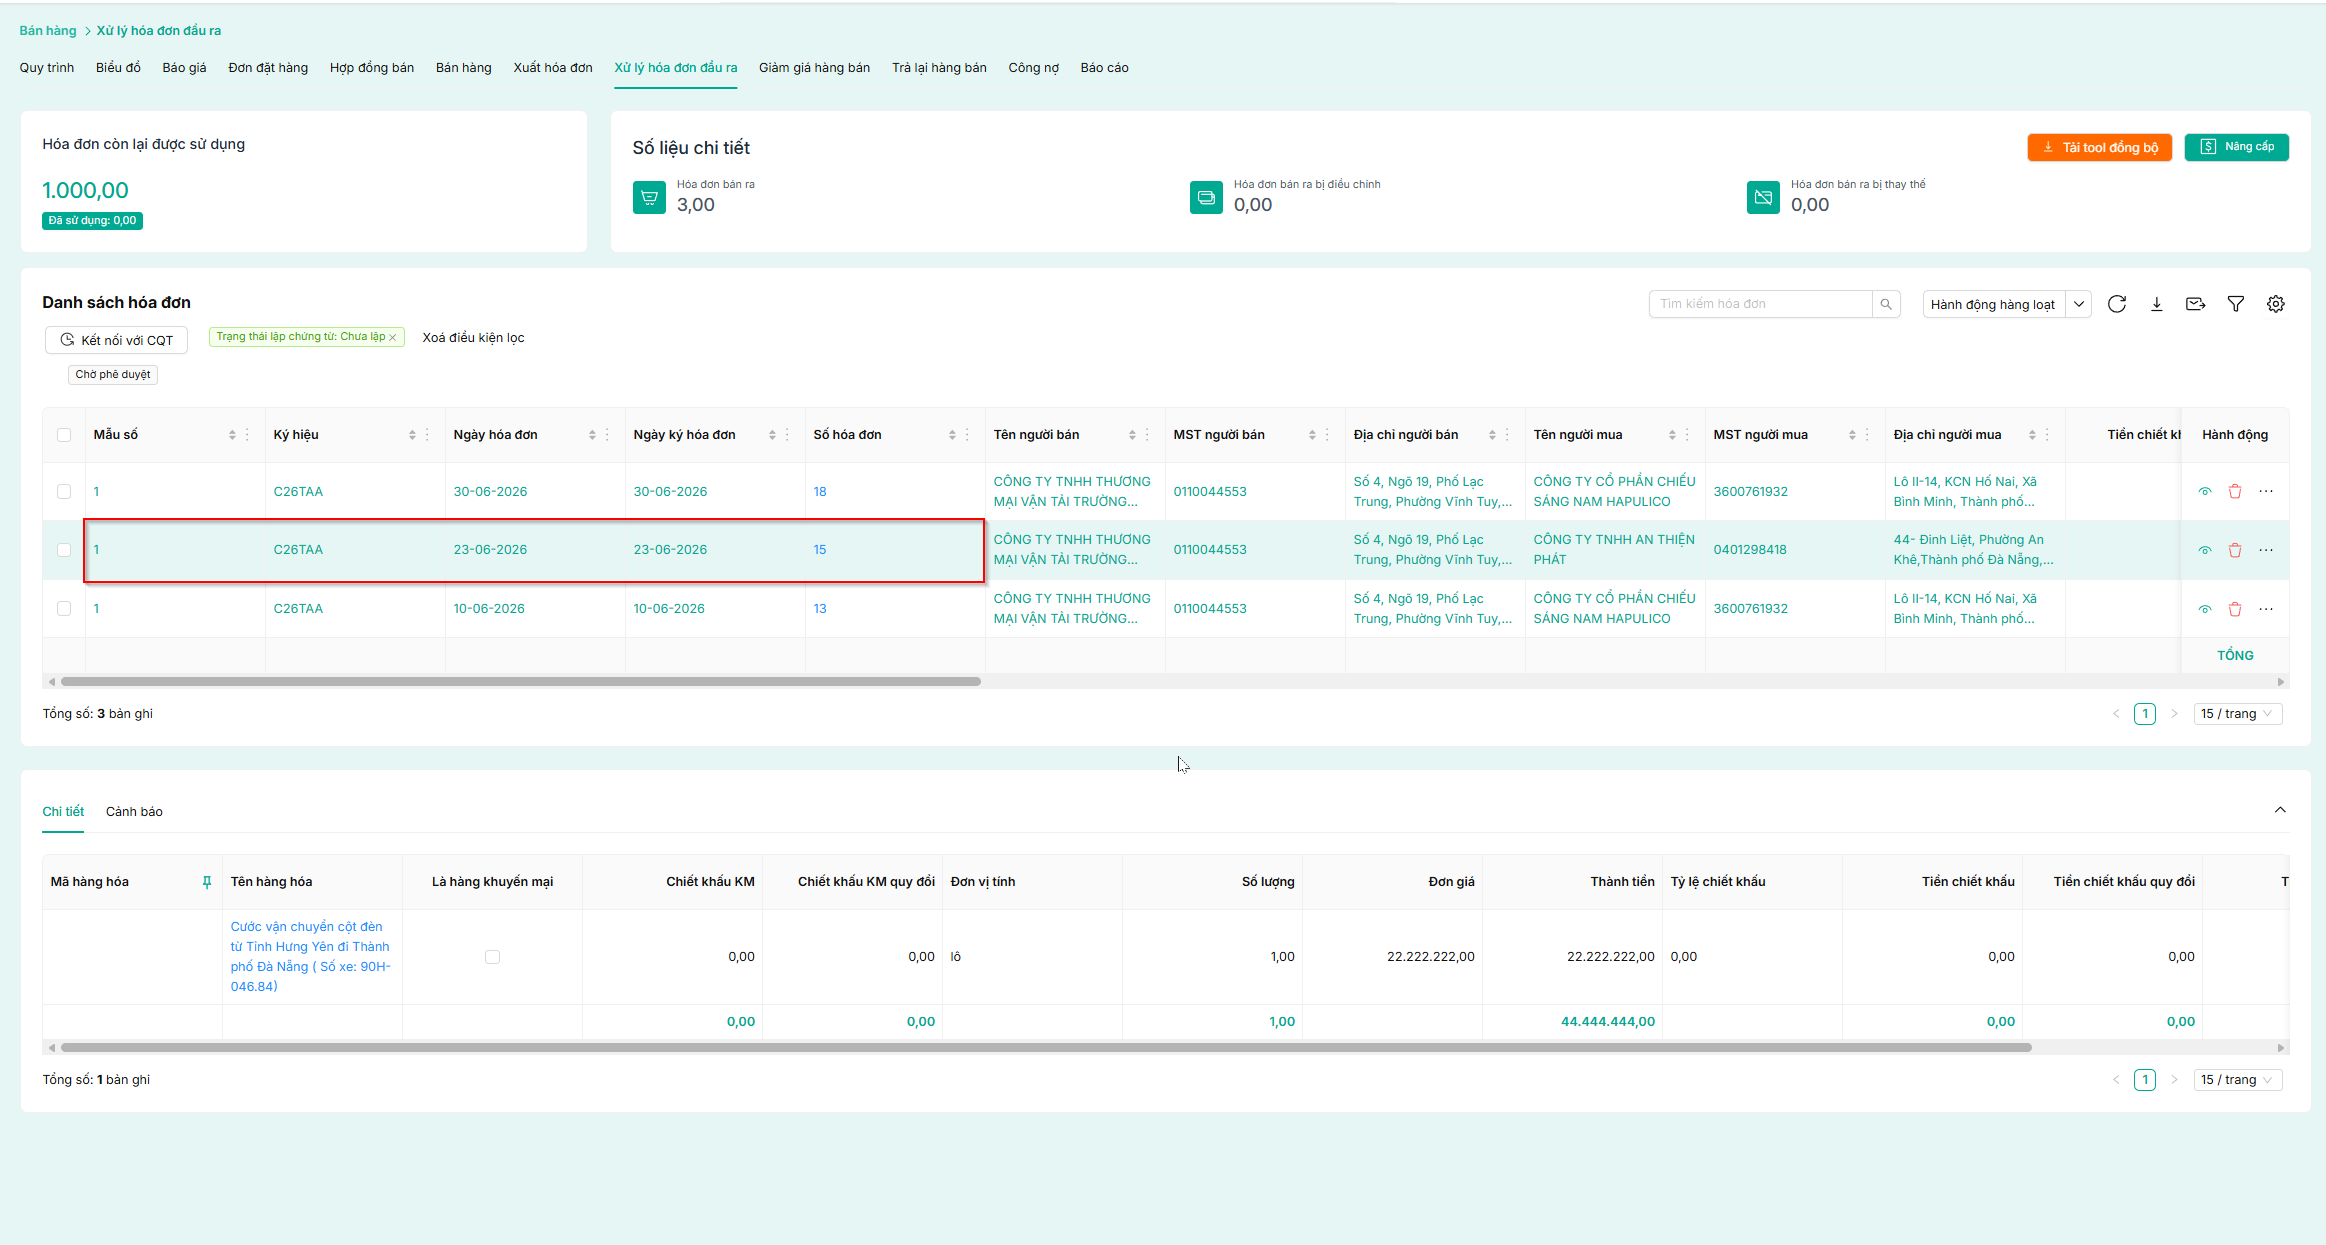Open the 'Xuất hóa đơn' menu tab

[x=553, y=68]
